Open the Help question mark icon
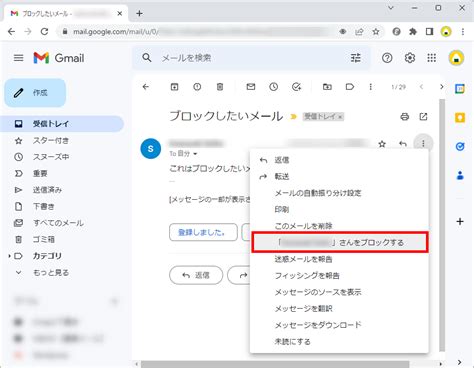The height and width of the screenshot is (368, 474). coord(387,58)
